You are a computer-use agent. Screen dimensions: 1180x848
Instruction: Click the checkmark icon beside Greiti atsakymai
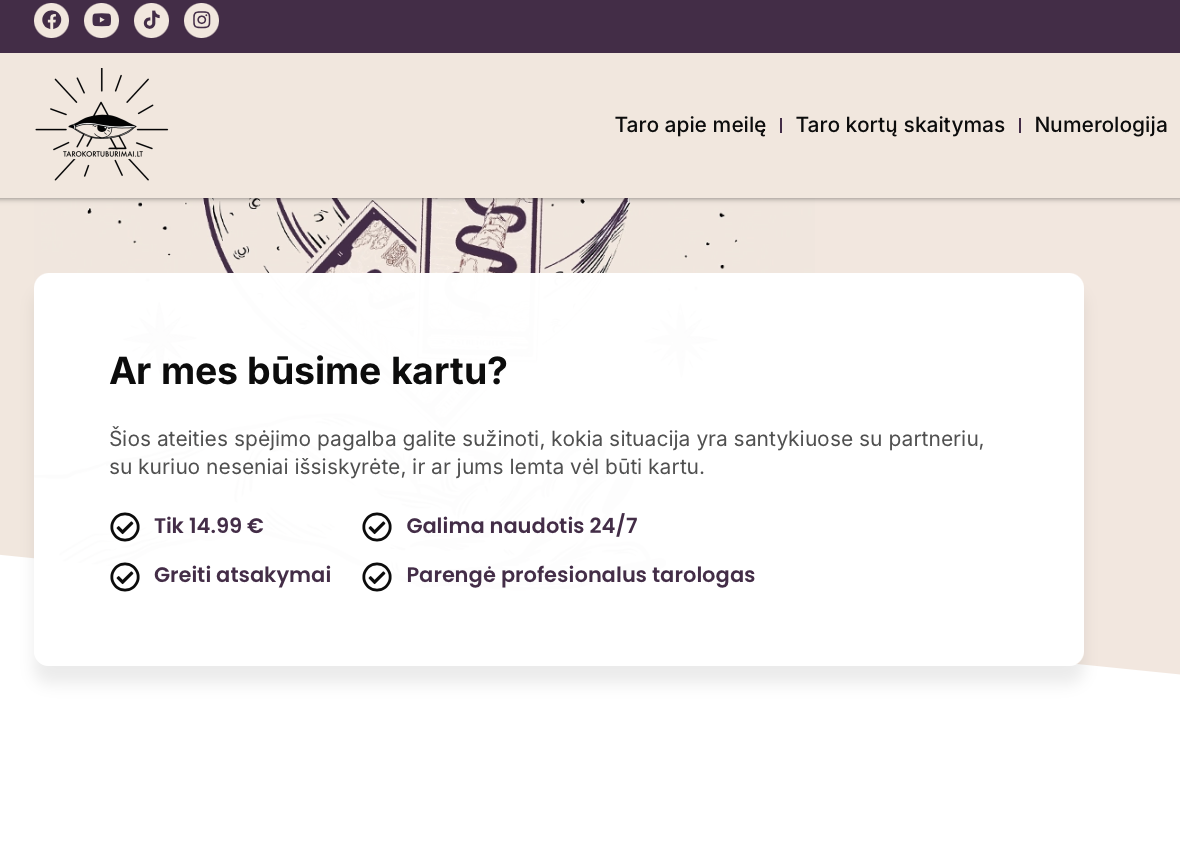[125, 576]
